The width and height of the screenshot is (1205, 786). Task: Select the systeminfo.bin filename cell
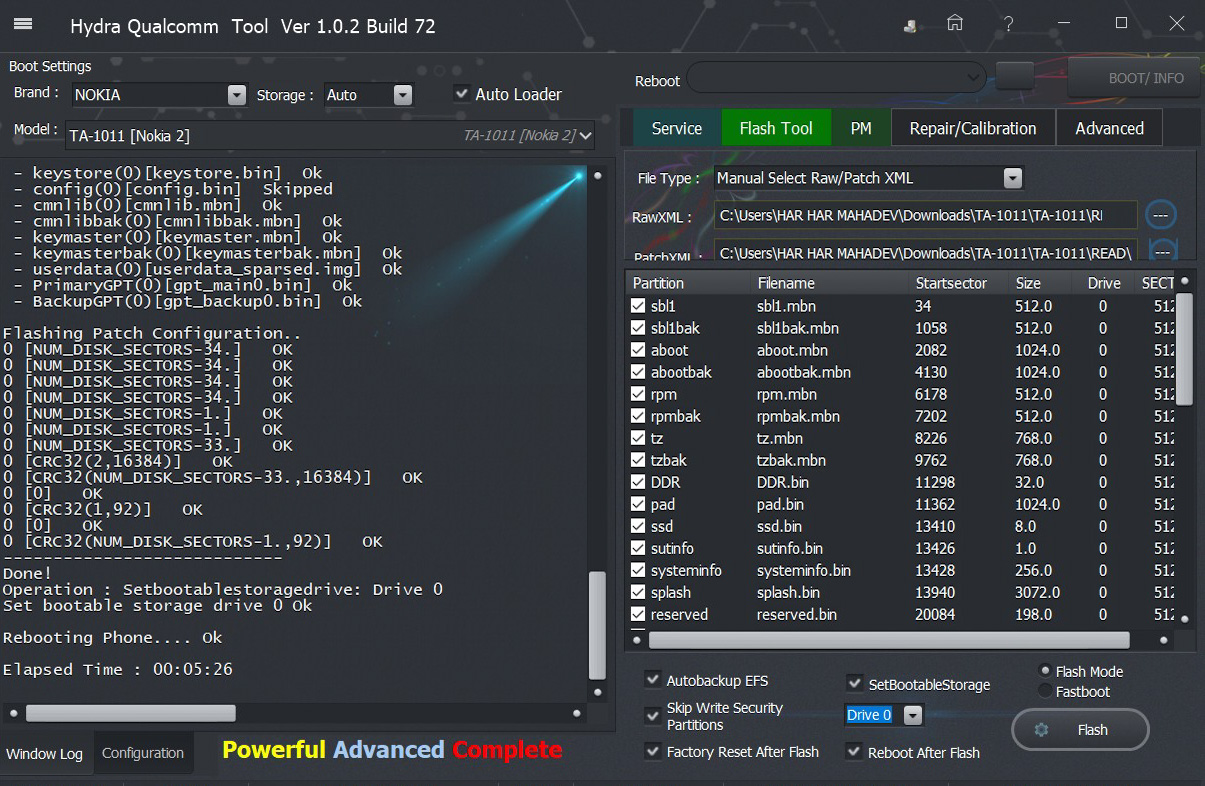point(804,570)
